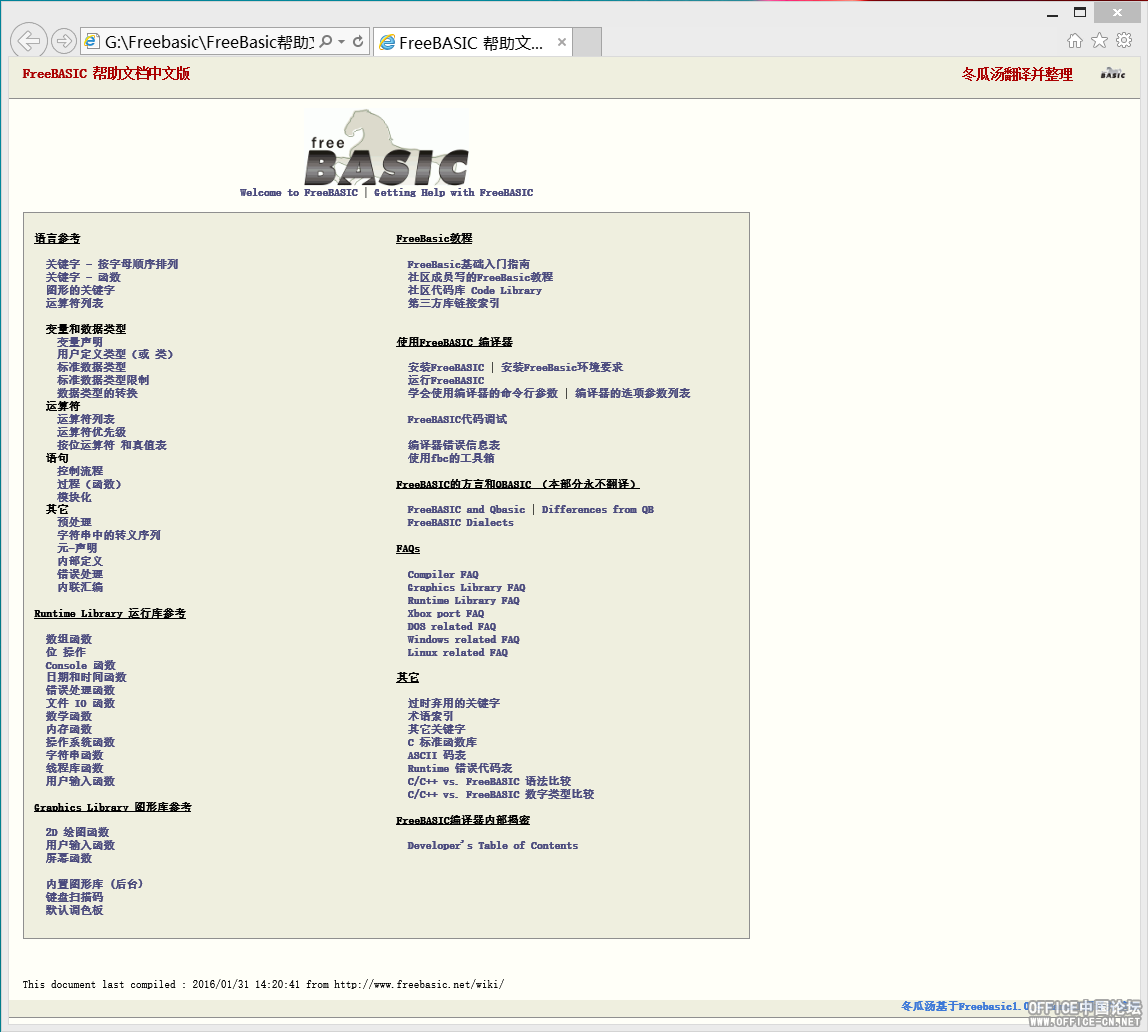Go back with the browser Back arrow
The width and height of the screenshot is (1148, 1032).
[x=29, y=41]
